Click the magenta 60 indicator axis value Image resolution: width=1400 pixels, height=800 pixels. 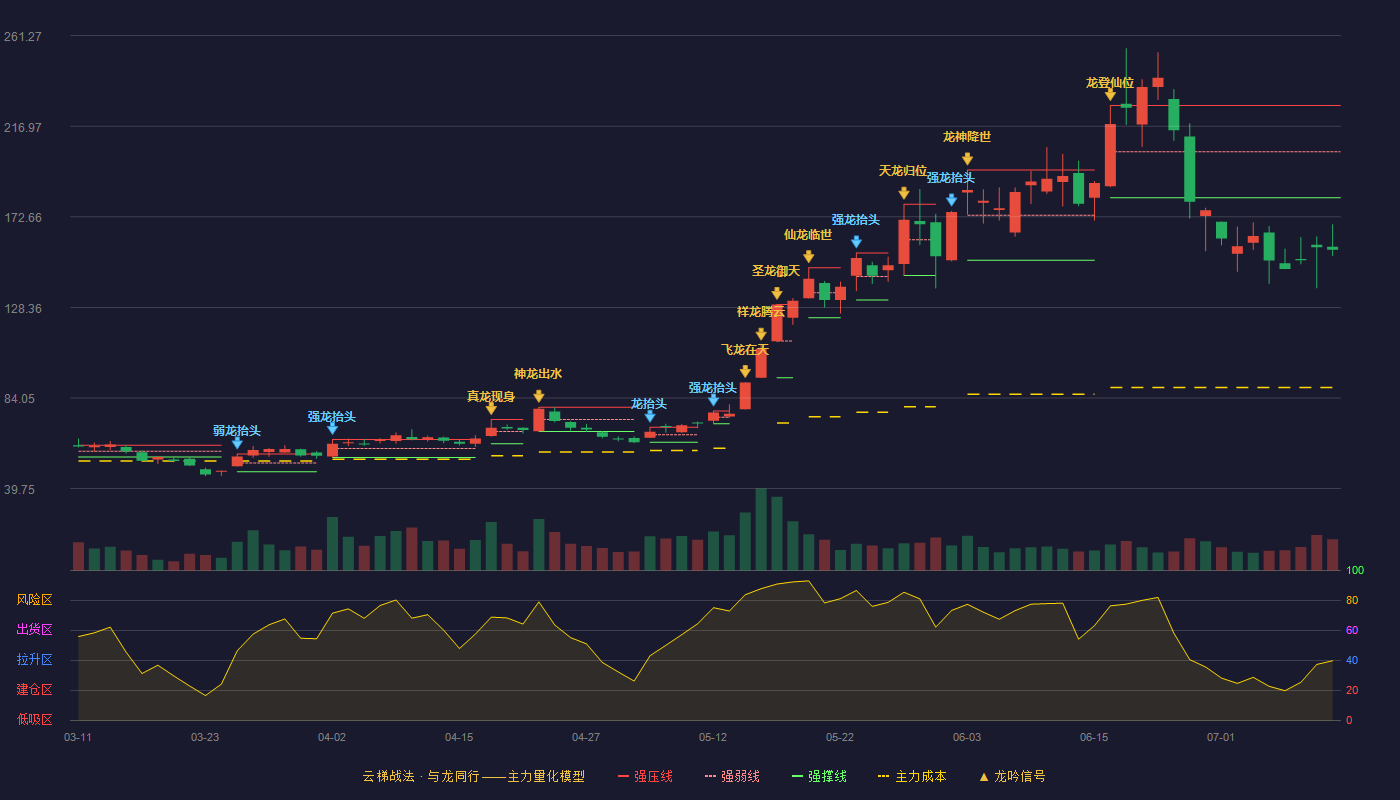click(1352, 630)
